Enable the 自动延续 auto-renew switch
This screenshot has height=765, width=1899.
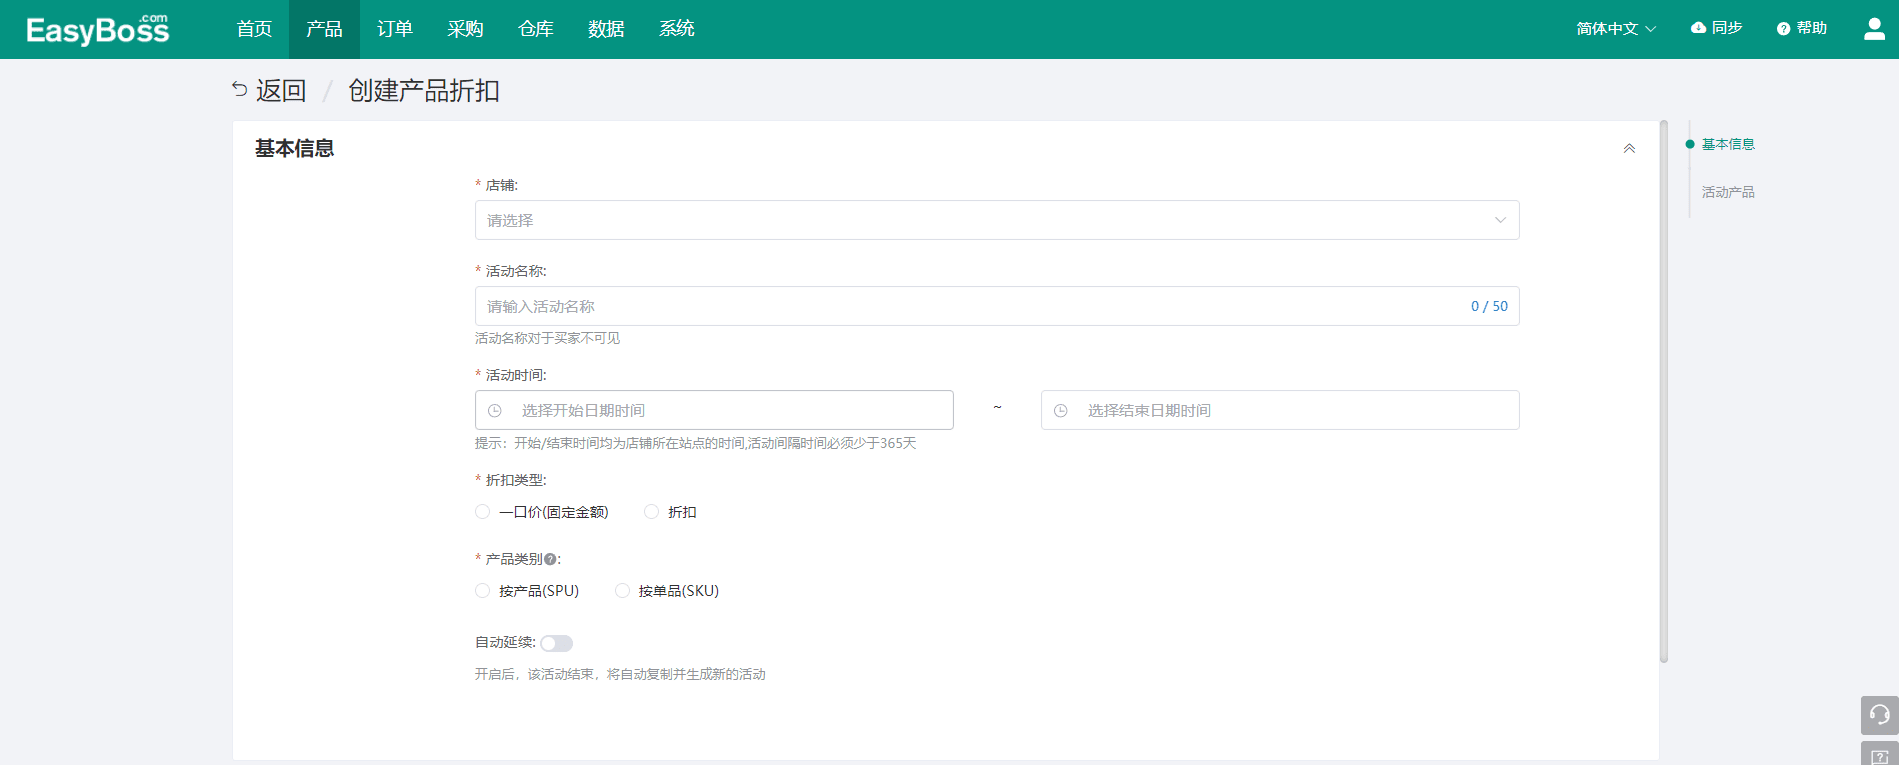point(557,643)
